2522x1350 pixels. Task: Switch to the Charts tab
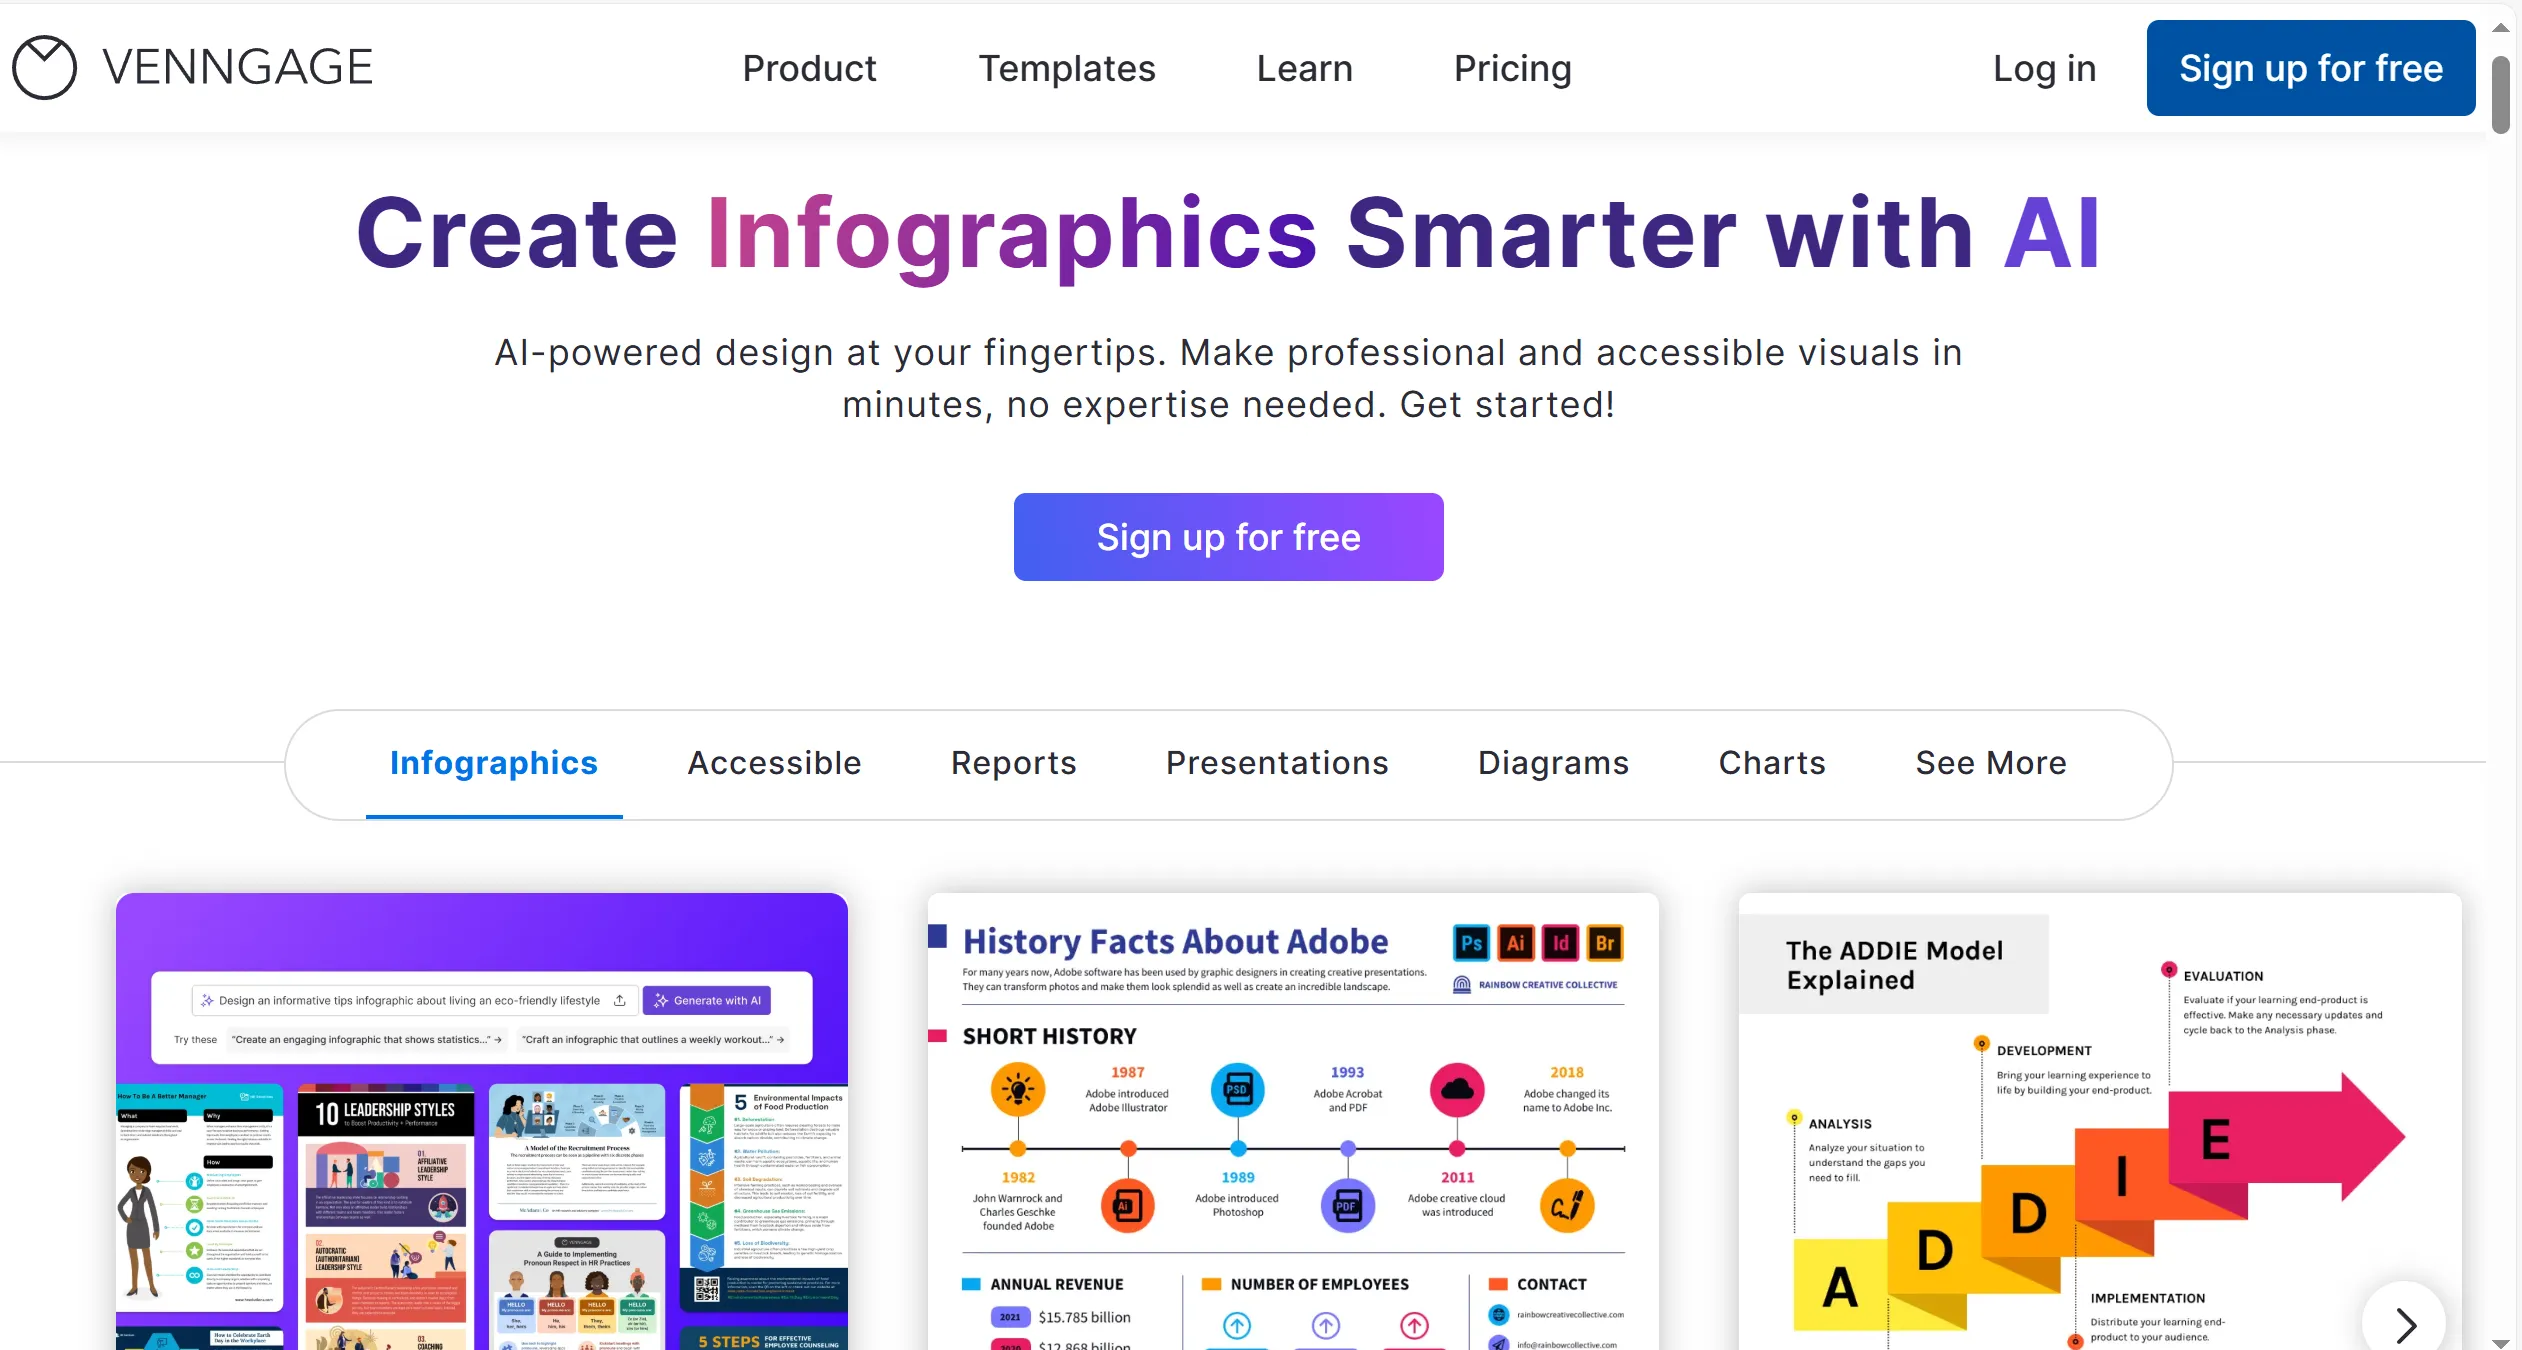tap(1772, 763)
